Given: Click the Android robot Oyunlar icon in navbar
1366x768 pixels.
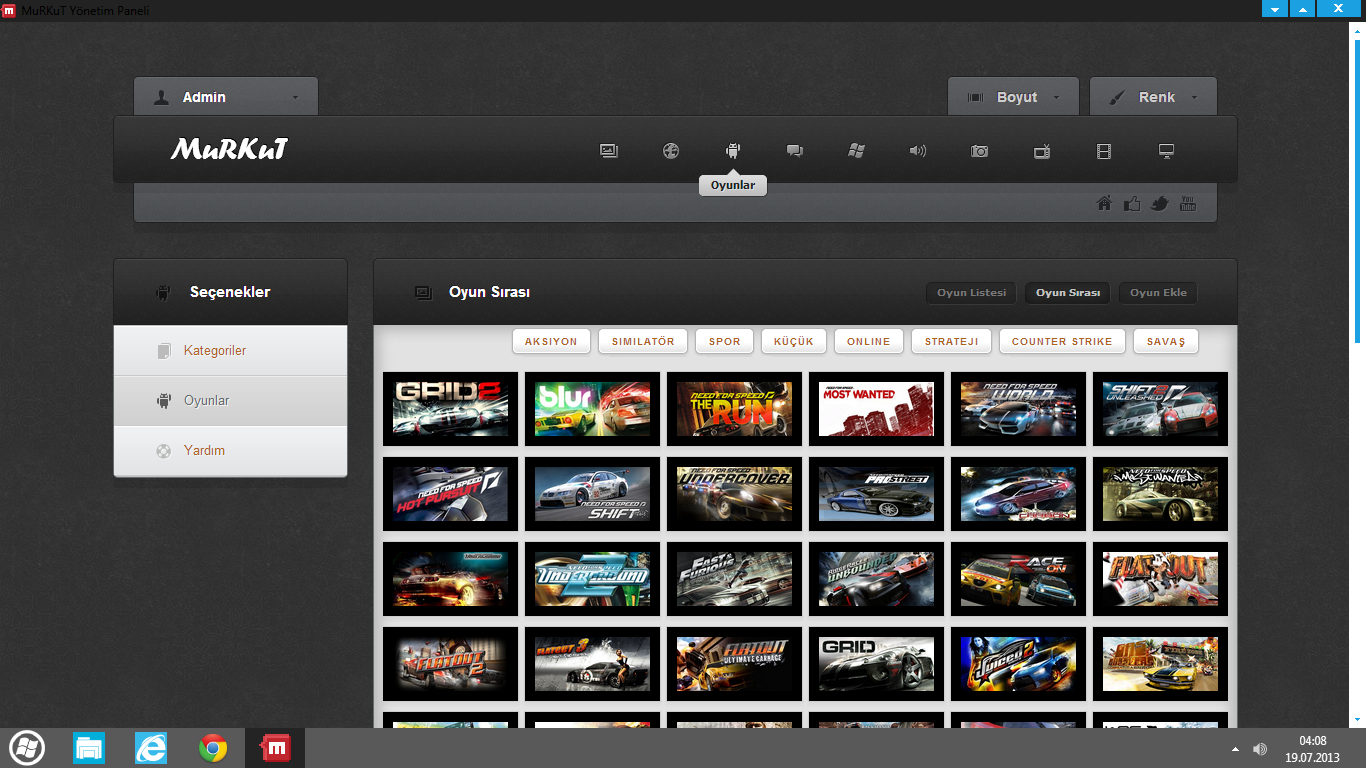Looking at the screenshot, I should pos(733,151).
